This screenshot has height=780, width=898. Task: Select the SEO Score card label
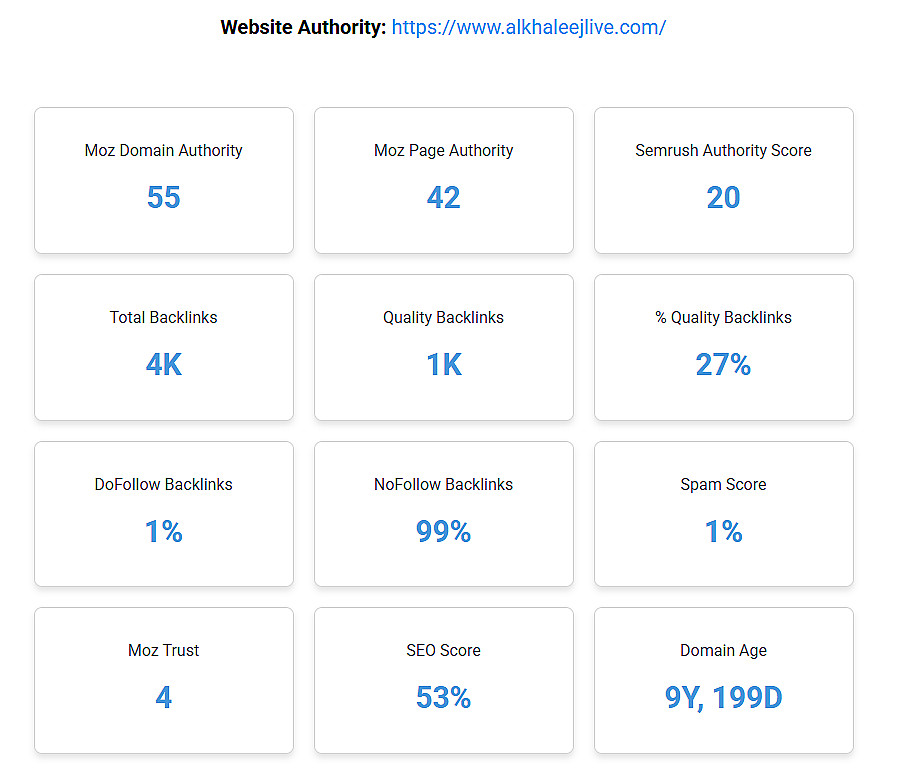(443, 651)
